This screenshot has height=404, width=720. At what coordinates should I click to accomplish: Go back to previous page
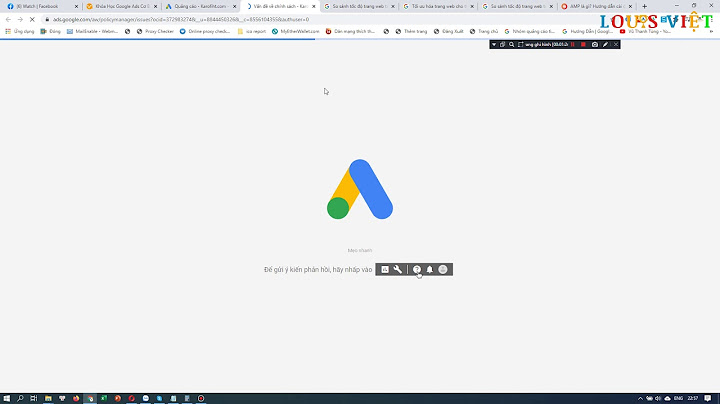click(x=8, y=19)
